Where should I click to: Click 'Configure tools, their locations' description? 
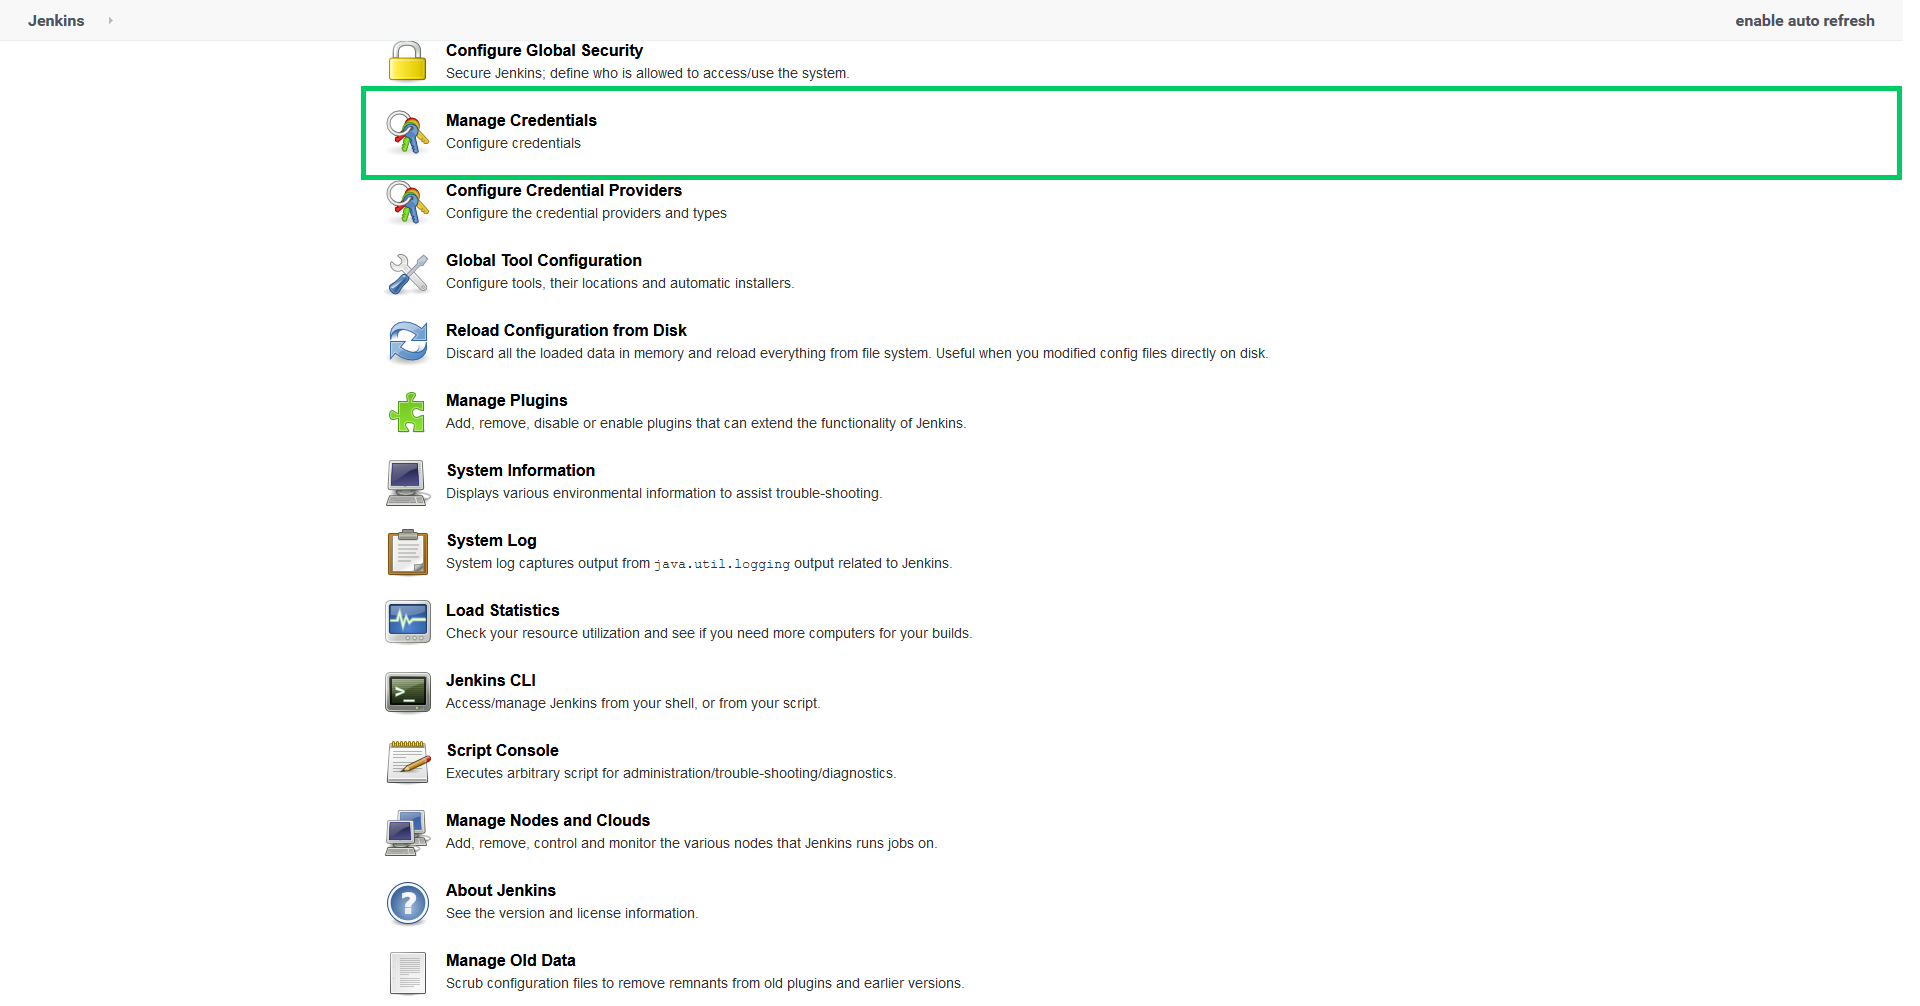620,283
